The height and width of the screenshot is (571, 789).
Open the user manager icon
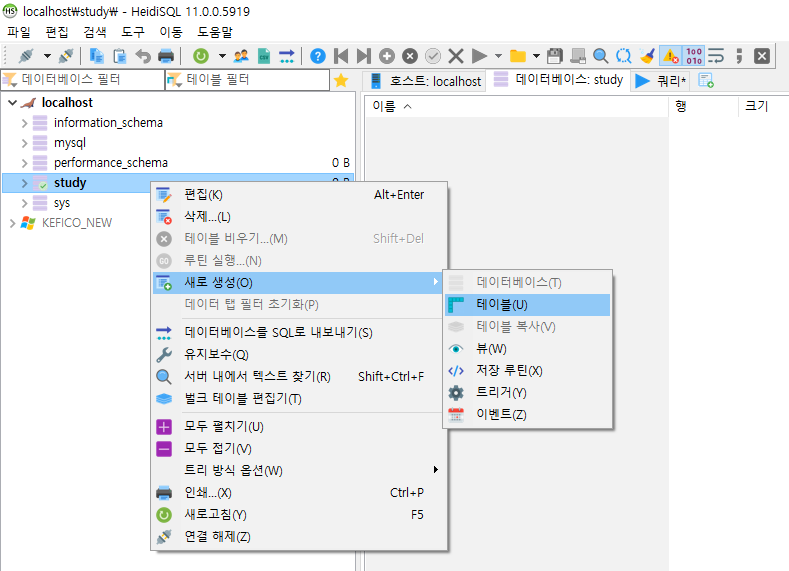coord(242,56)
